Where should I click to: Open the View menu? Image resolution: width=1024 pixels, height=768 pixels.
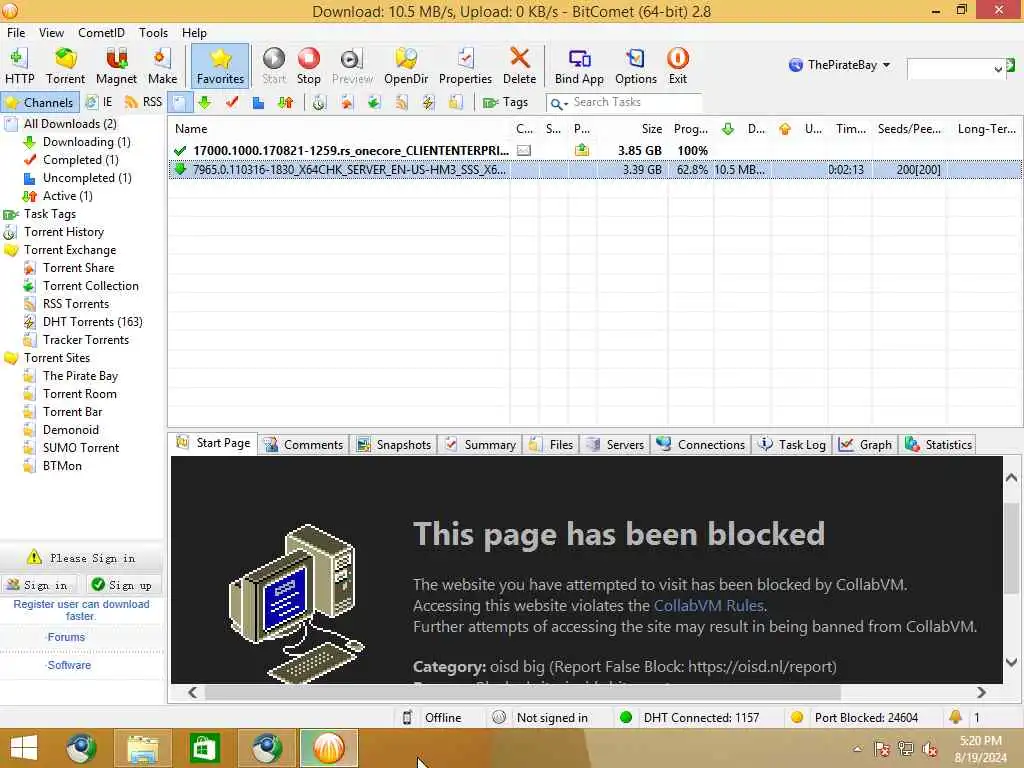click(x=51, y=33)
